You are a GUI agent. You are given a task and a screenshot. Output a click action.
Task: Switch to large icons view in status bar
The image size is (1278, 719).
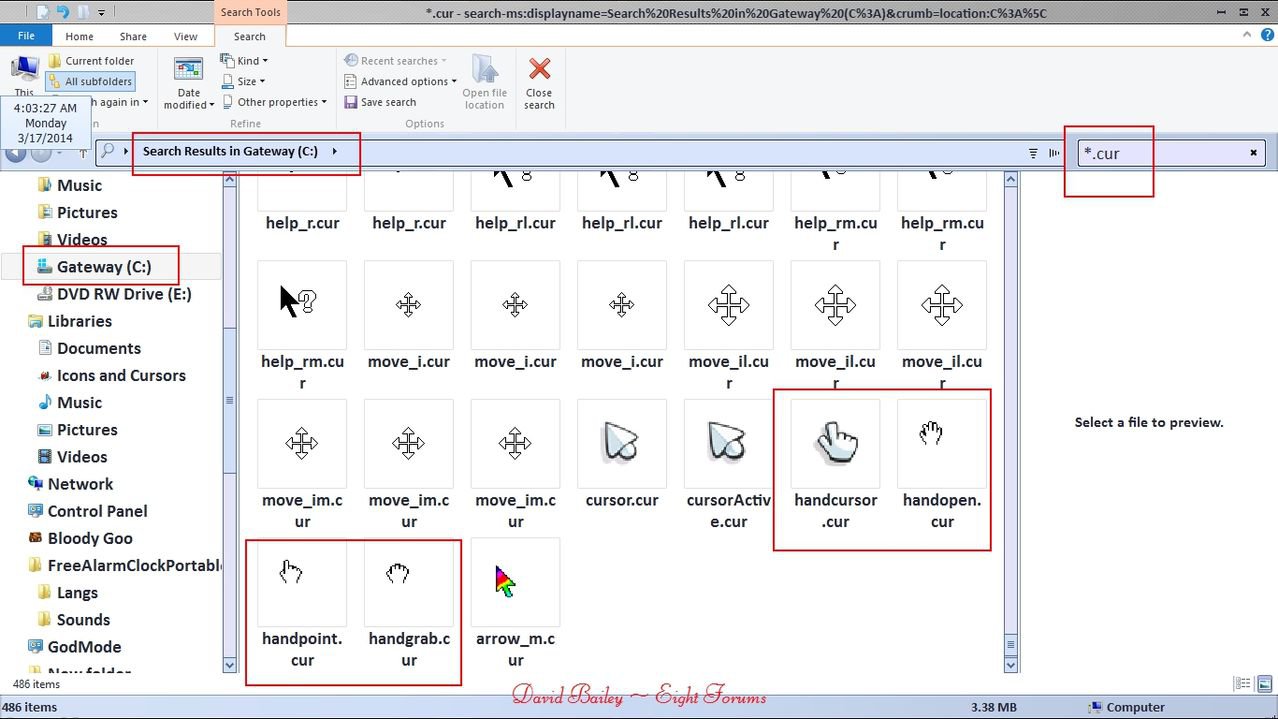pyautogui.click(x=1263, y=684)
